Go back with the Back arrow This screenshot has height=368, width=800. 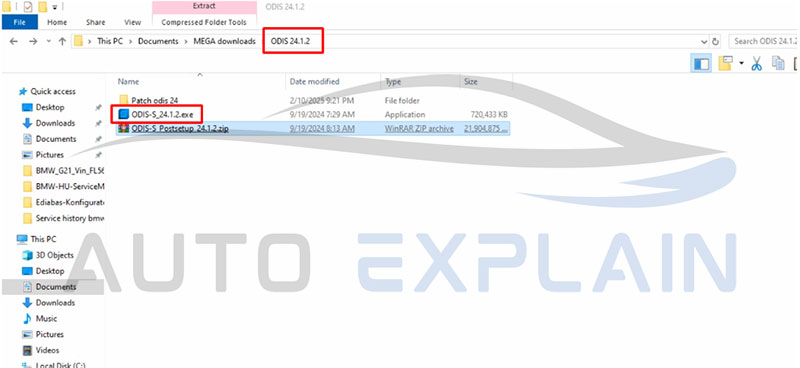[14, 41]
